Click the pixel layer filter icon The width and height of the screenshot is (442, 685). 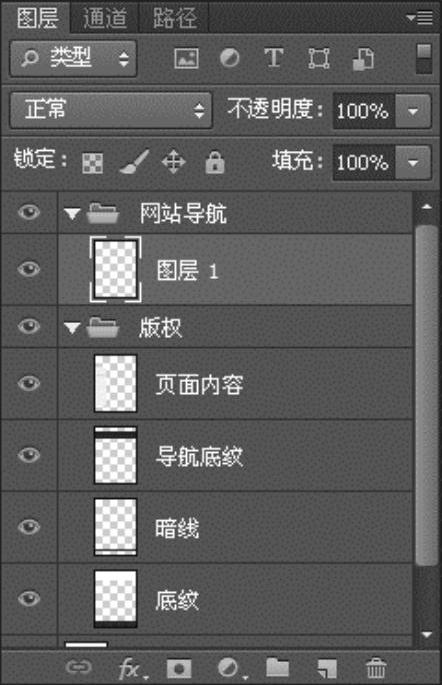[186, 58]
